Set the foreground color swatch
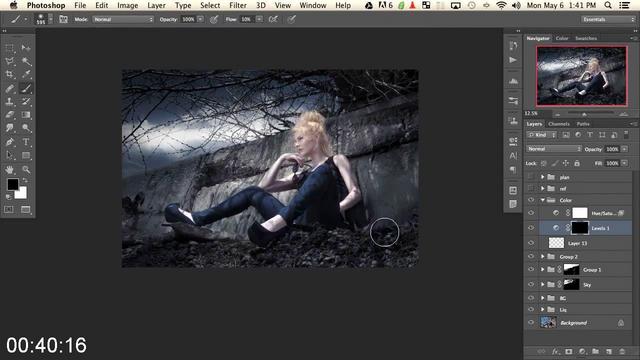The width and height of the screenshot is (640, 360). click(12, 184)
